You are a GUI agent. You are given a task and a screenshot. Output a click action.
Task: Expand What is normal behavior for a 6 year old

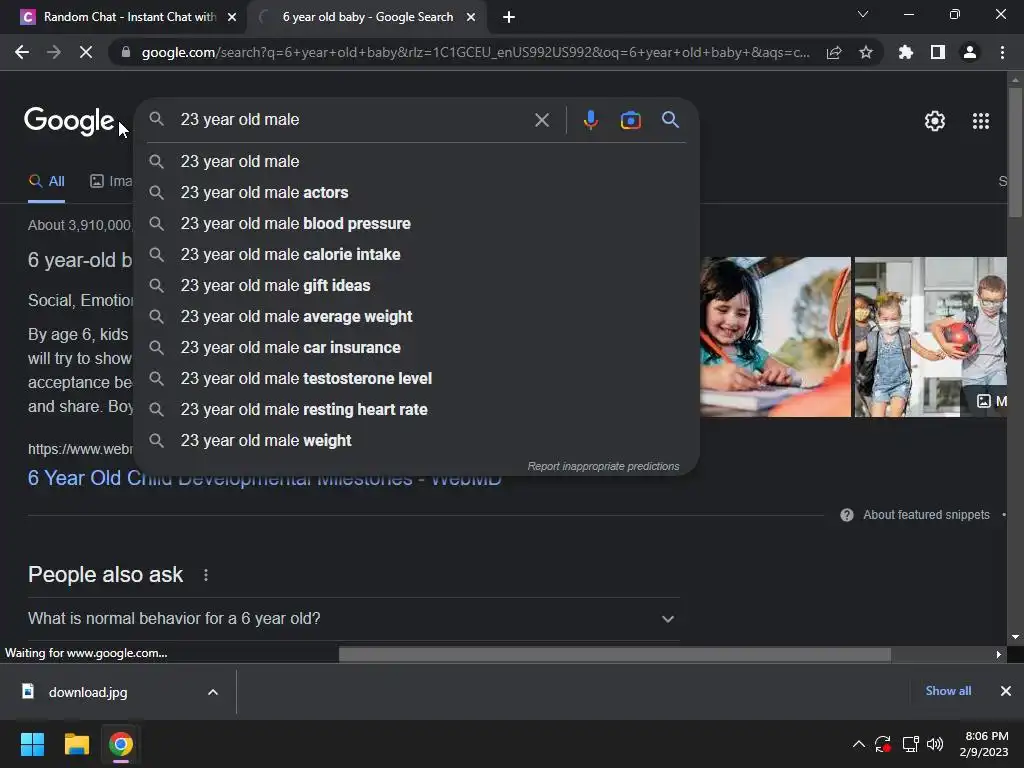(353, 618)
